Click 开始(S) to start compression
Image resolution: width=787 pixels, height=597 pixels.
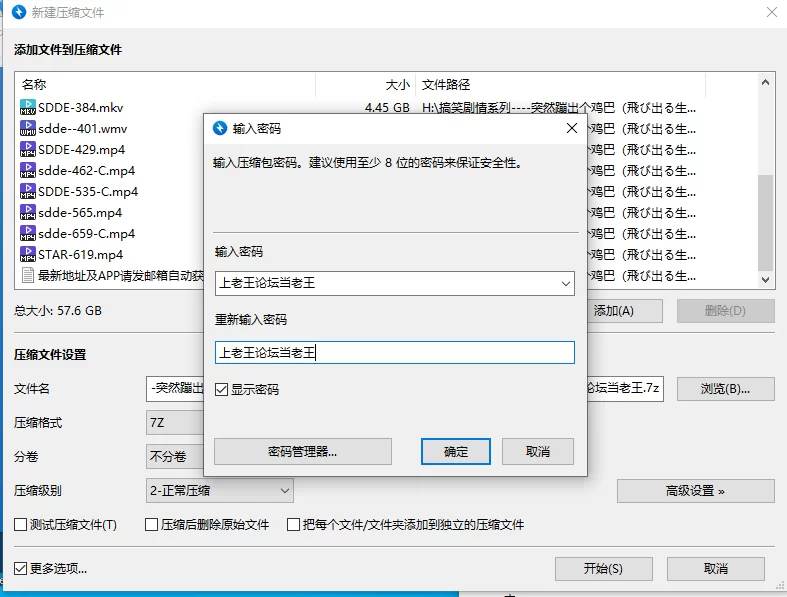pos(603,568)
